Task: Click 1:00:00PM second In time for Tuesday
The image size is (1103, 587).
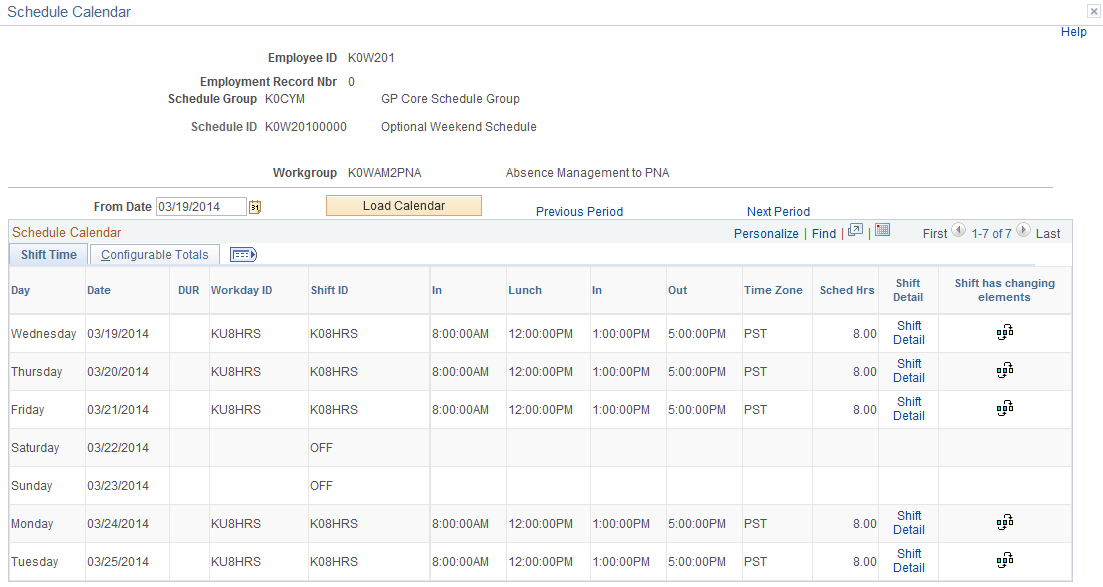Action: (621, 562)
